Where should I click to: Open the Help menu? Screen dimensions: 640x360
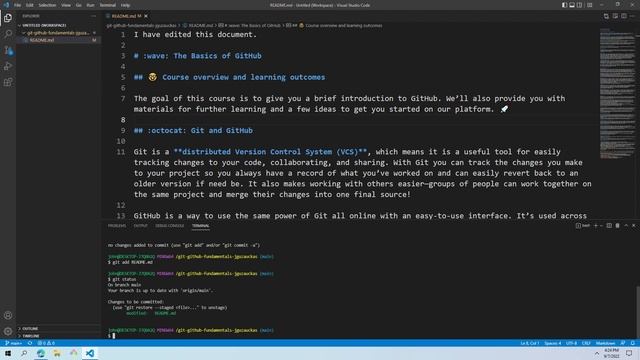(125, 5)
